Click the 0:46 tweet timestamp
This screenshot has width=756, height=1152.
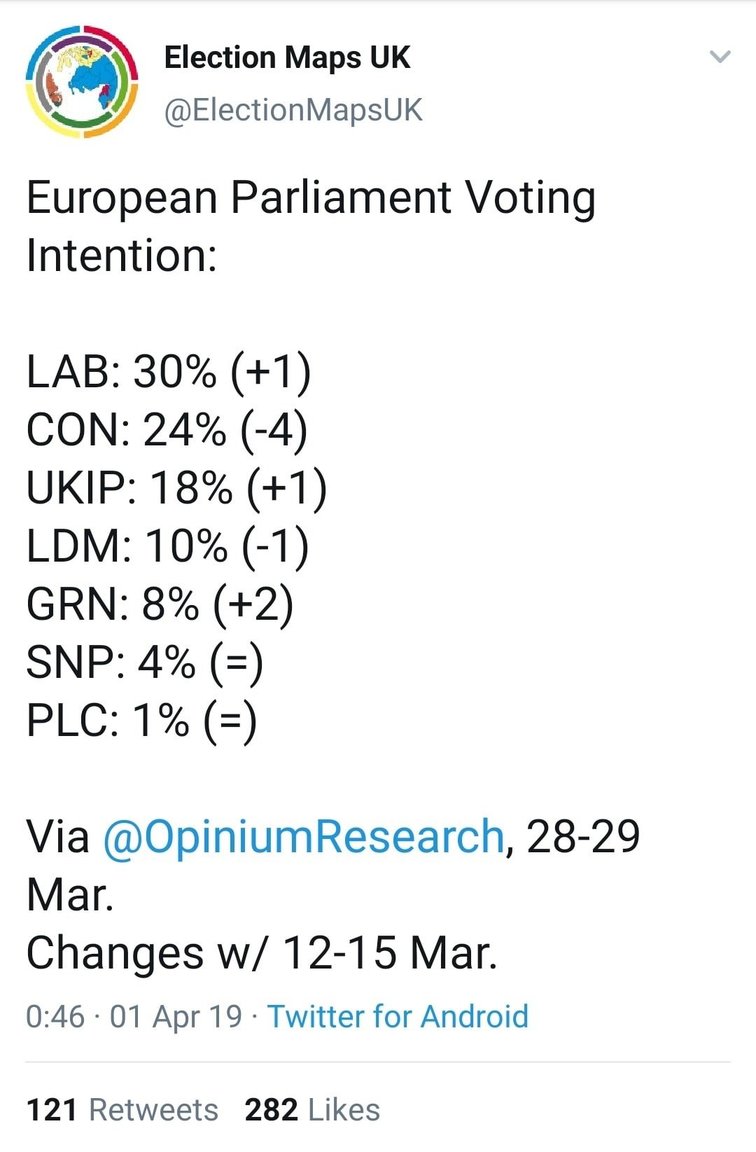[55, 1017]
